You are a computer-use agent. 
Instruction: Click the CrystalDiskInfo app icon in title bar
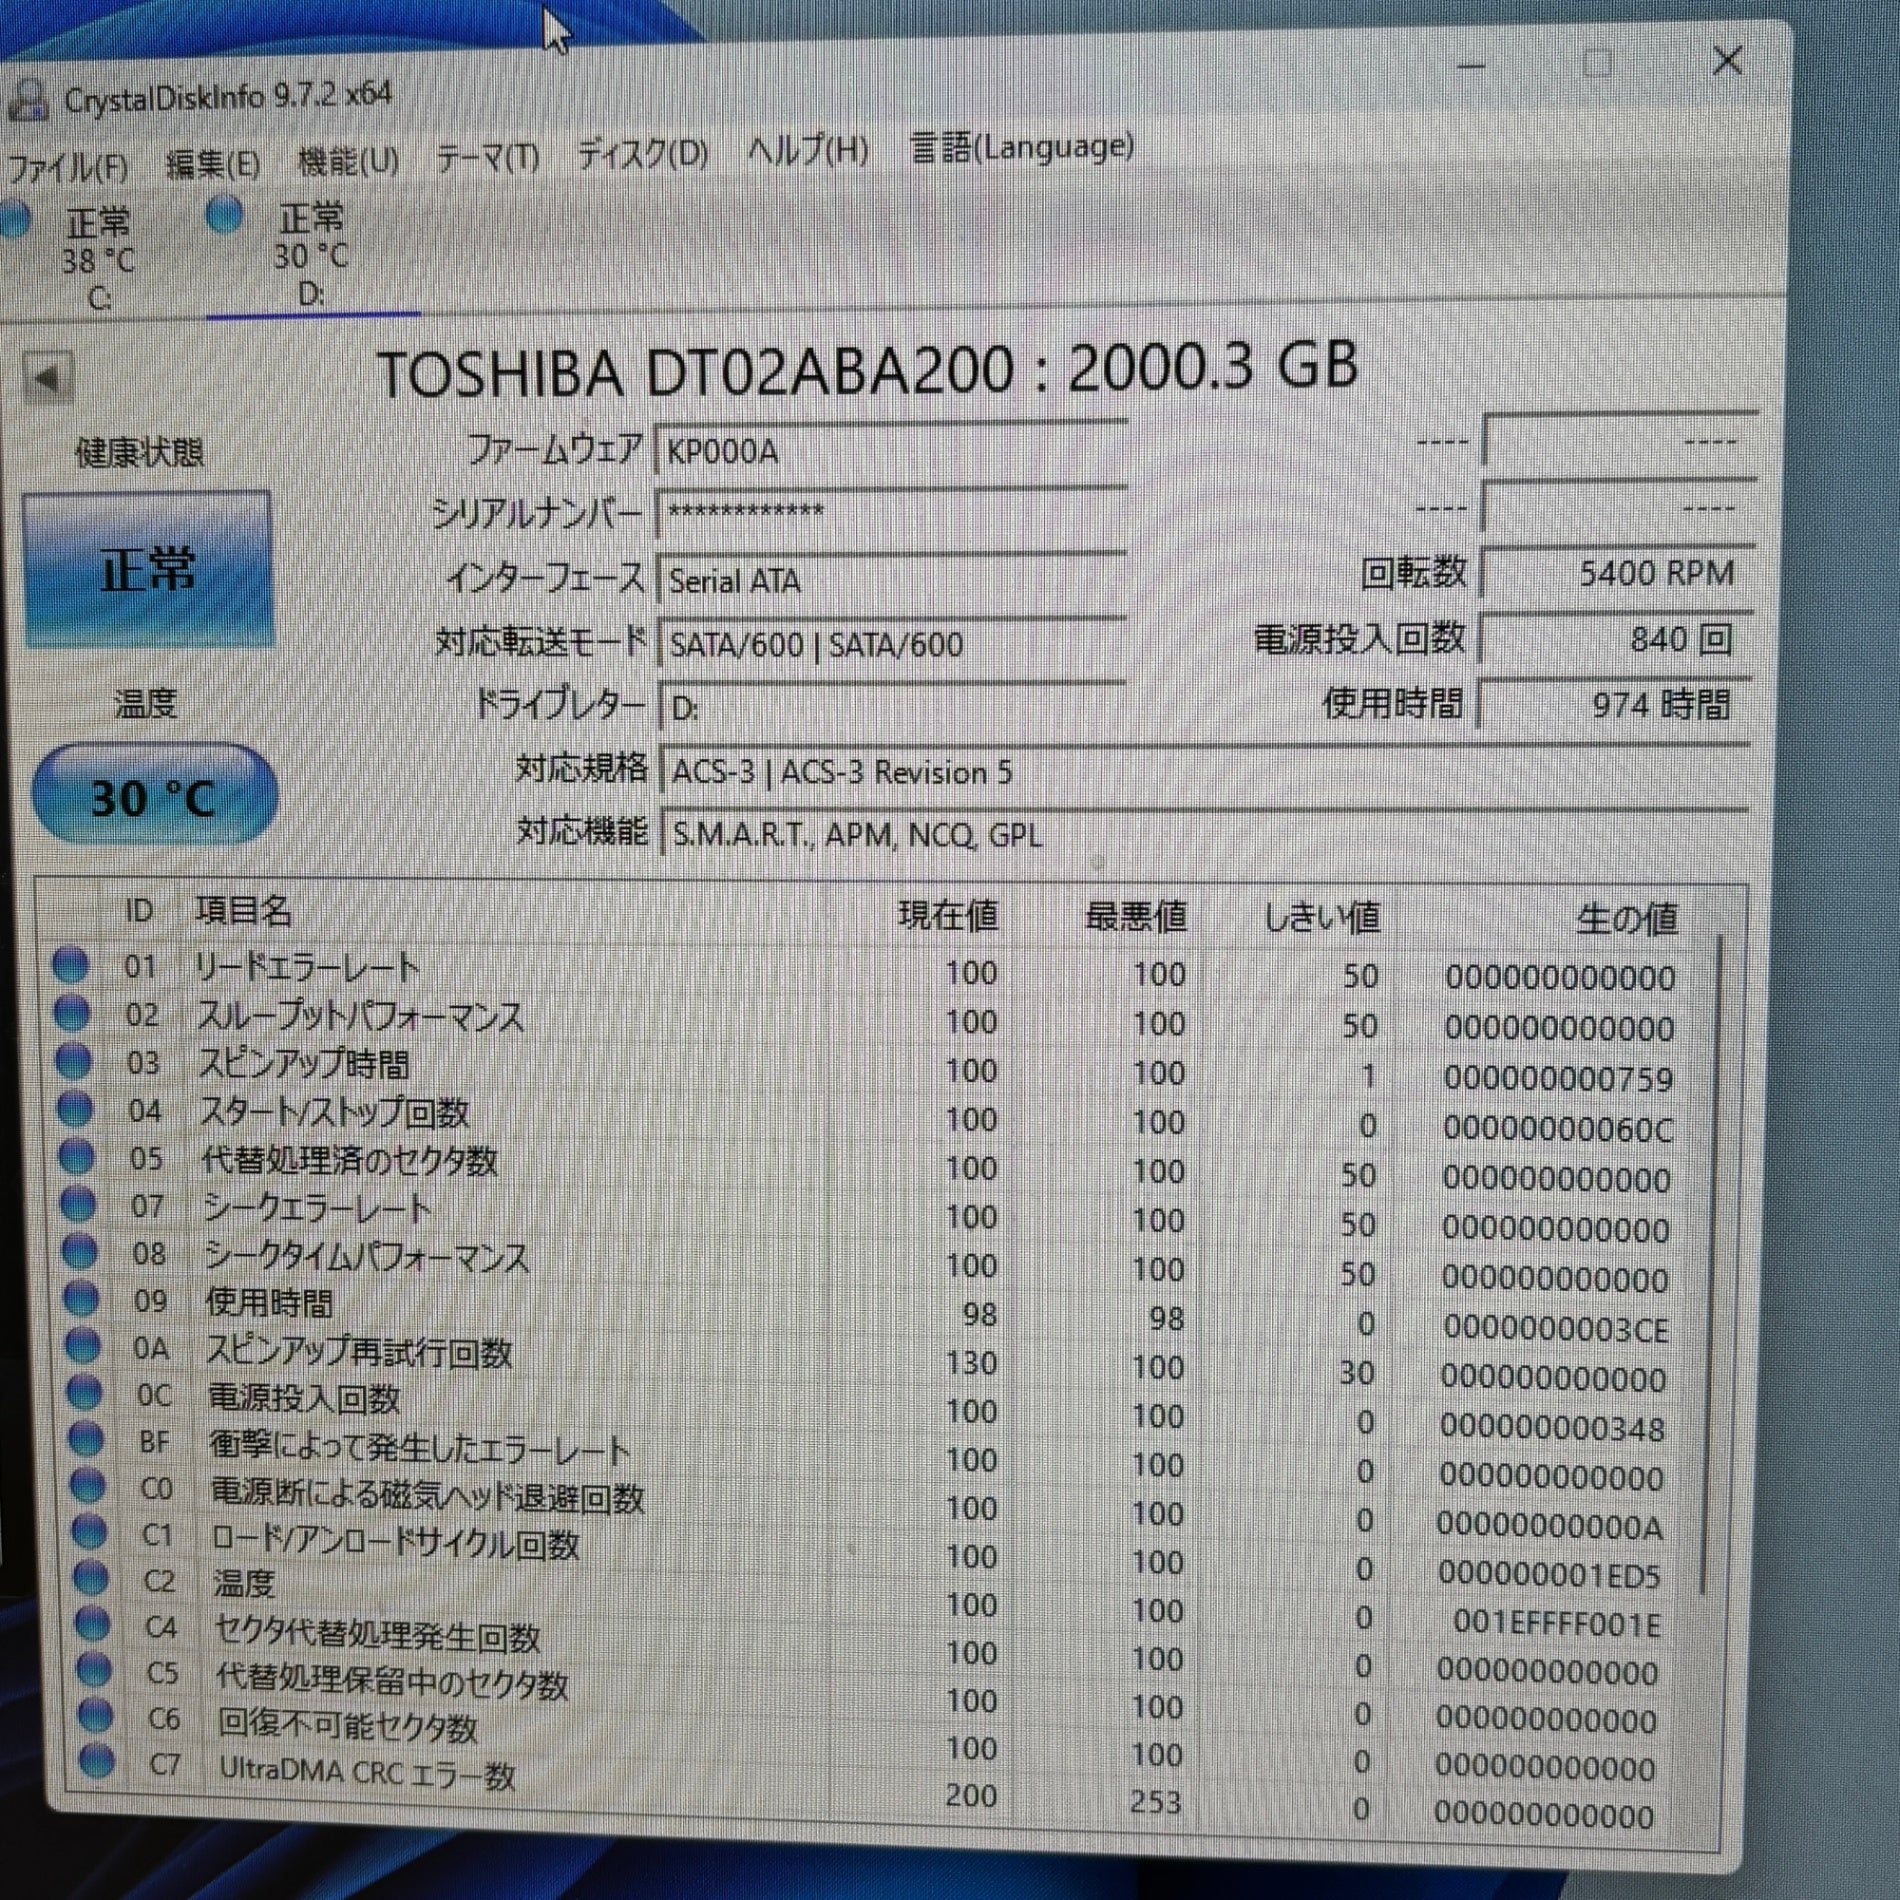tap(28, 100)
